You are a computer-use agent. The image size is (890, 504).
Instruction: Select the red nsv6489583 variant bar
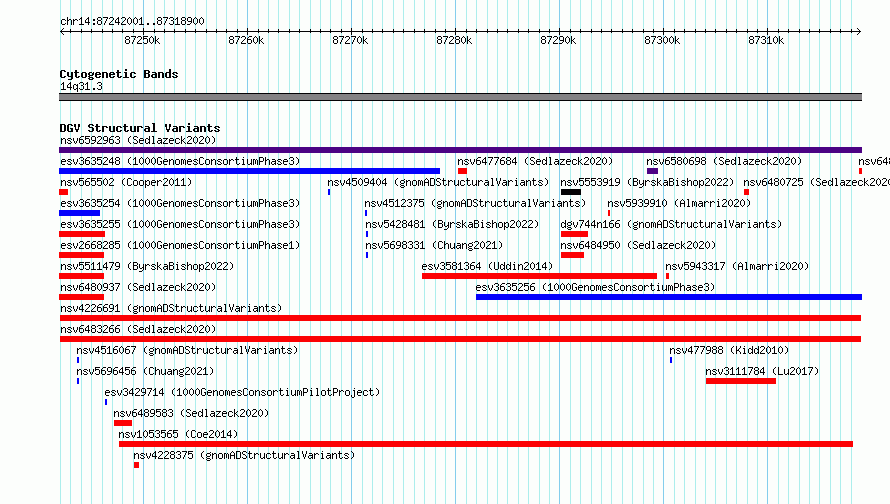click(123, 423)
